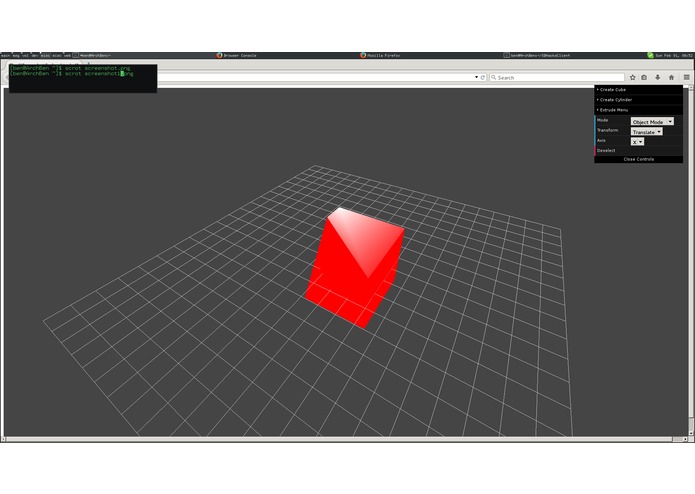Click the horizontal scrollbar at page bottom
Screen dimensions: 695x494
[x=346, y=439]
